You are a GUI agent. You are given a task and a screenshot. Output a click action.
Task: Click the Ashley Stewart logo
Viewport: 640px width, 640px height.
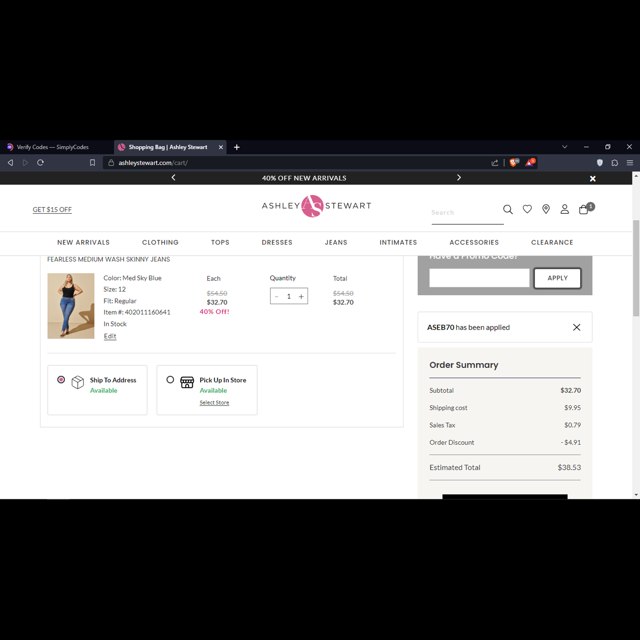(316, 206)
